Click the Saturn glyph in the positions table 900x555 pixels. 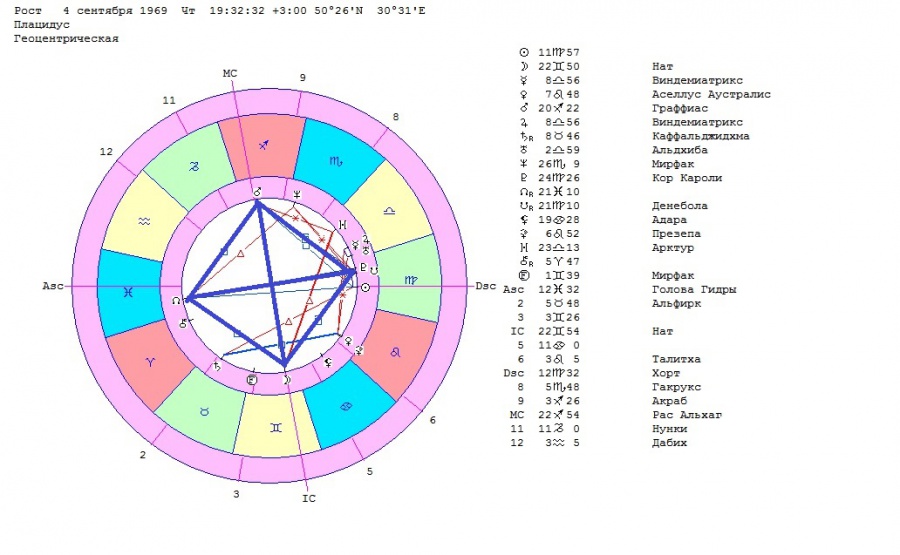(522, 136)
